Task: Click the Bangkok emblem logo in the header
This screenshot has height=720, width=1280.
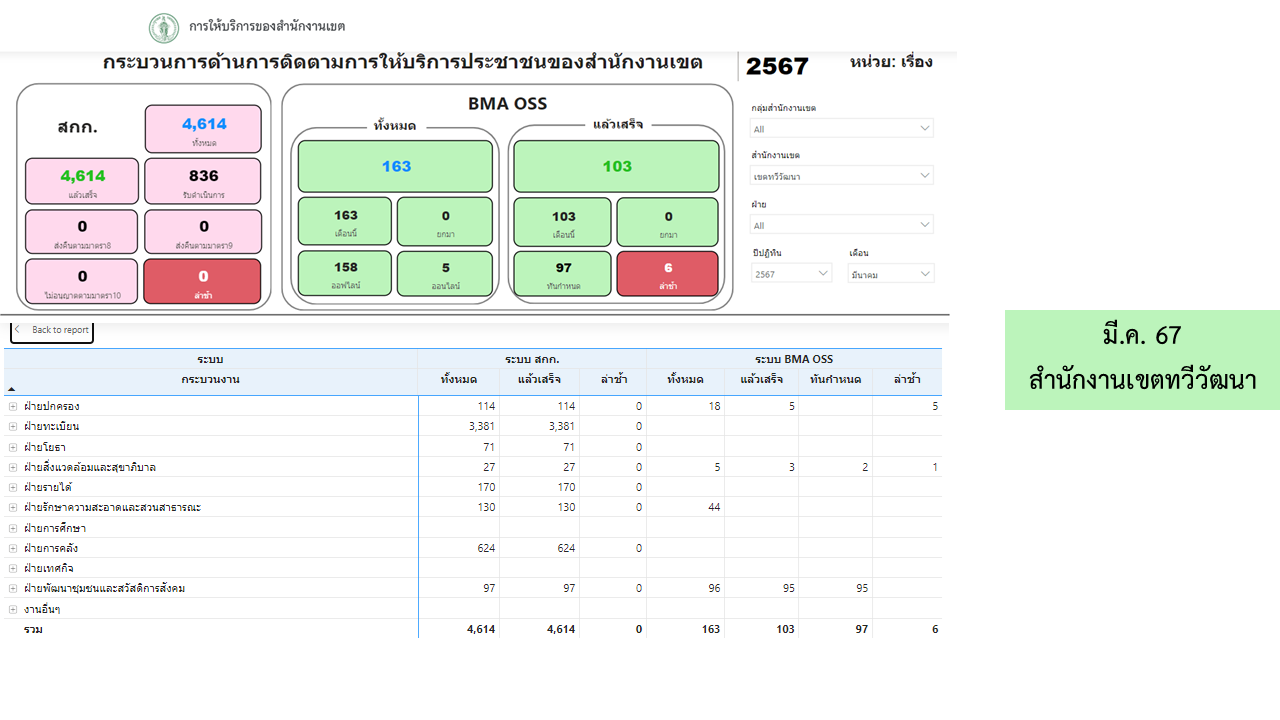Action: 164,27
